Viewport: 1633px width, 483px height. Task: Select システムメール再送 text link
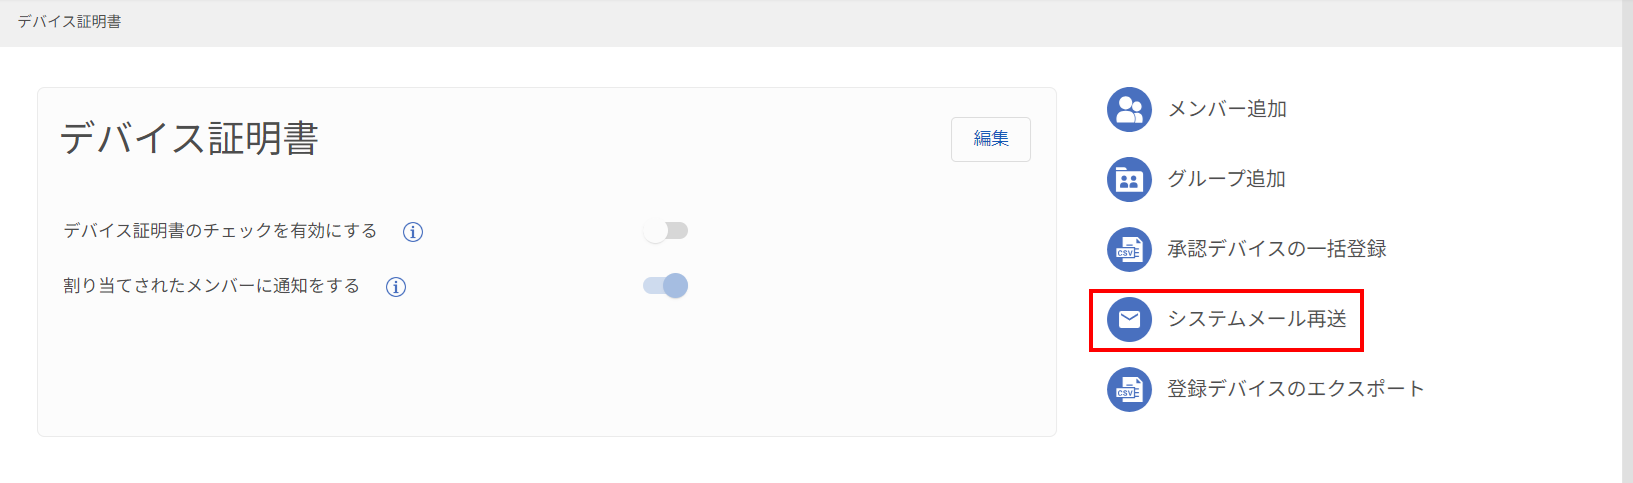(x=1257, y=319)
